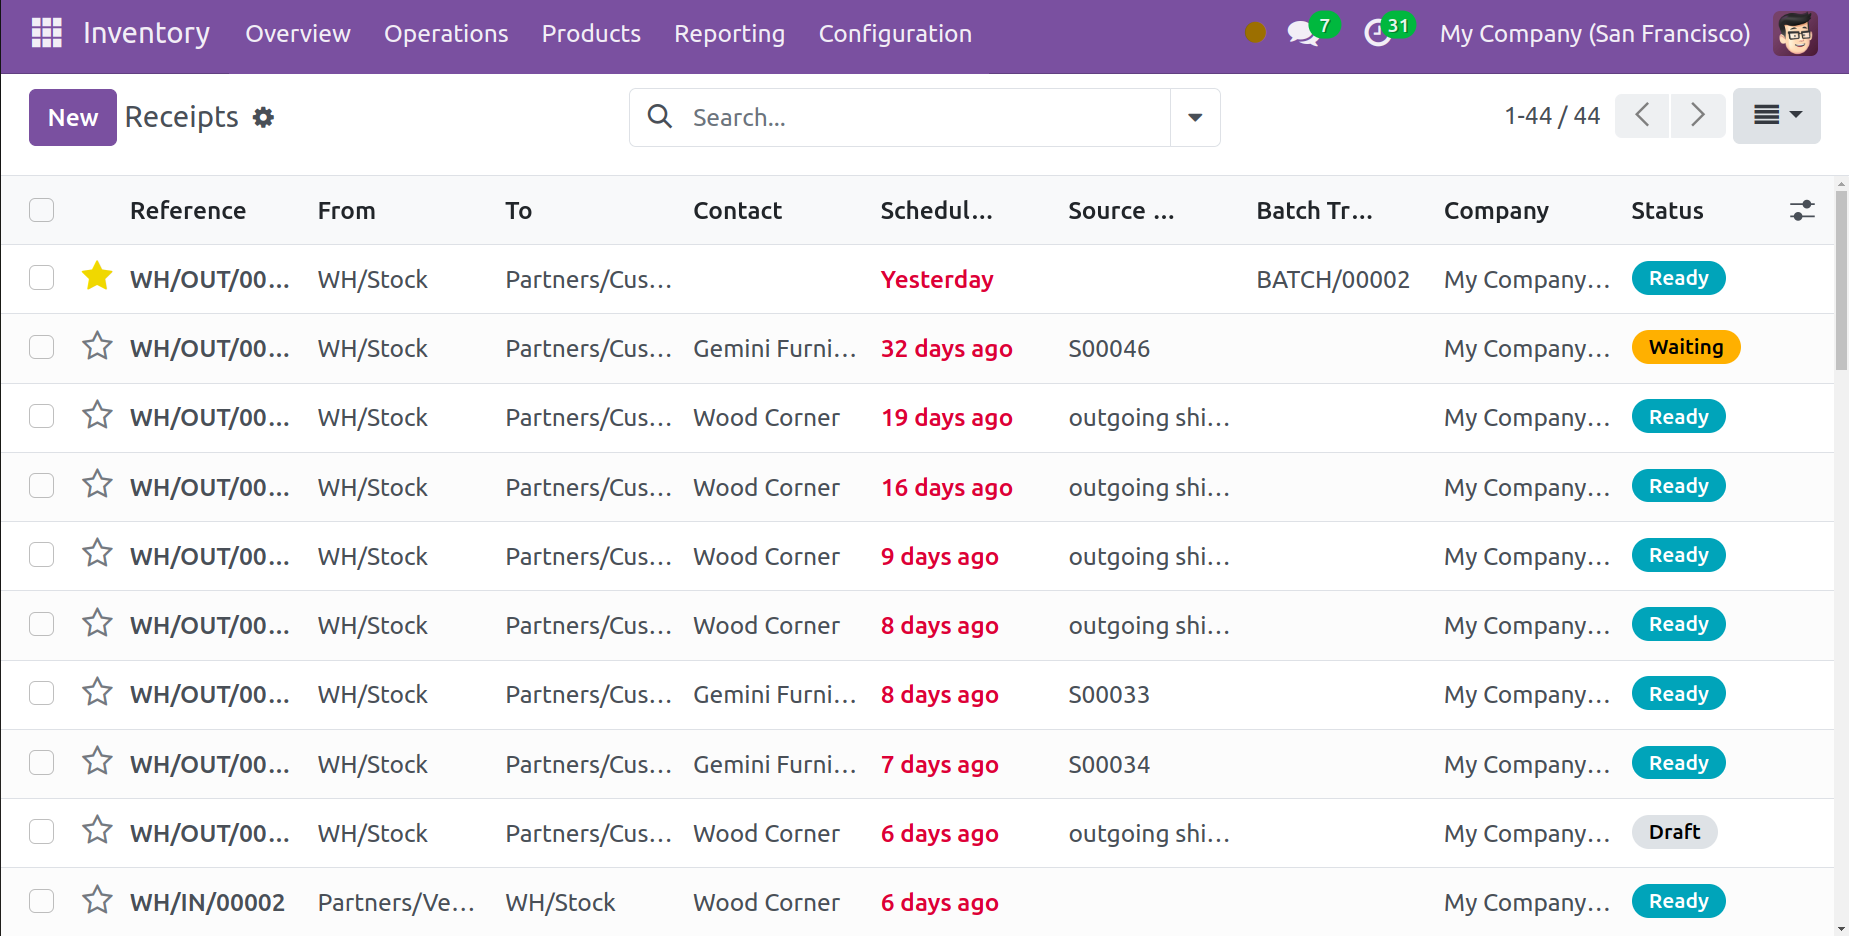Go to next page arrow
This screenshot has width=1849, height=936.
click(x=1697, y=116)
